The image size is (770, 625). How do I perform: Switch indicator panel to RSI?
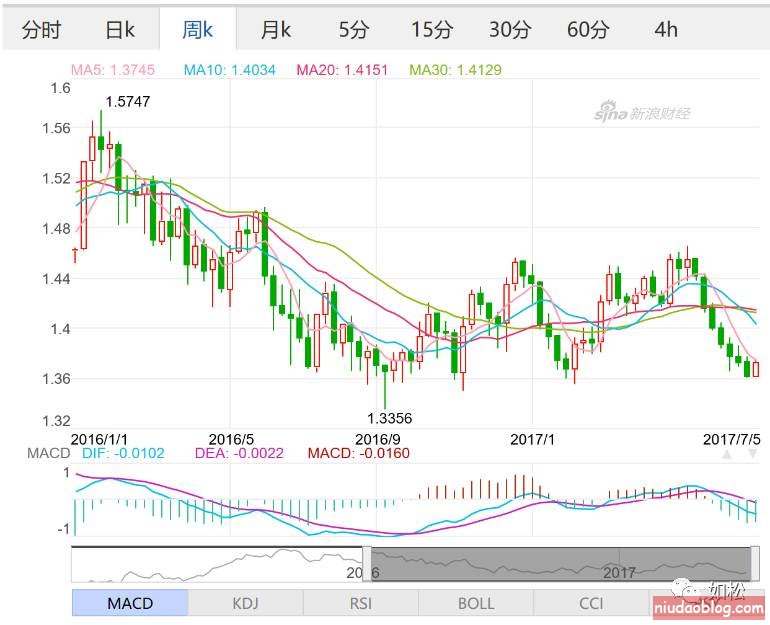(x=360, y=603)
